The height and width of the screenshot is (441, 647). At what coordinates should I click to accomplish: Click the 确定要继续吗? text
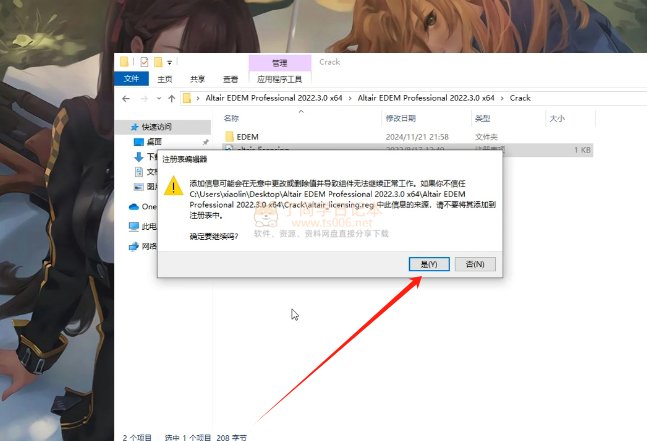pos(214,237)
